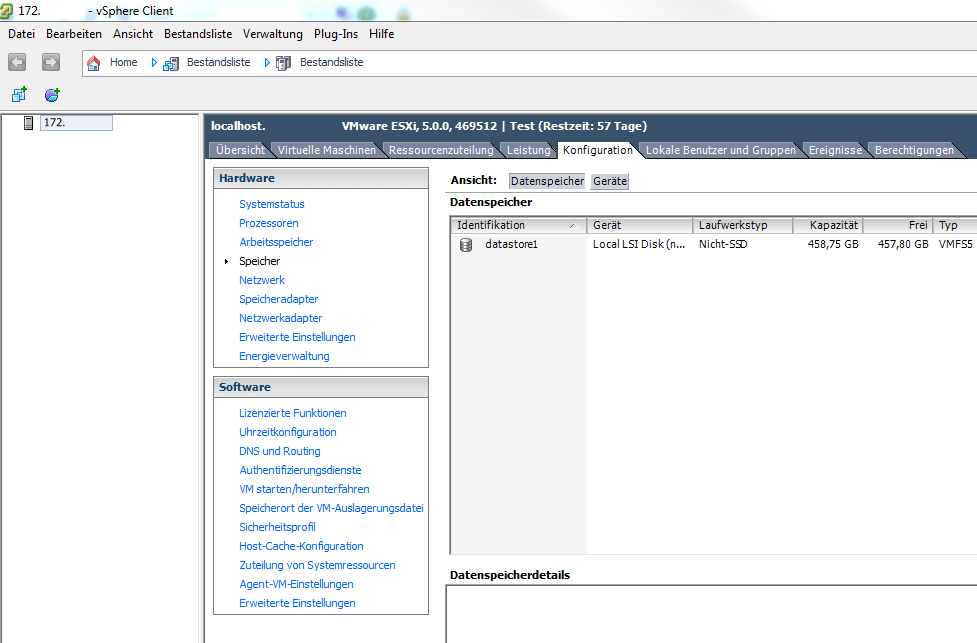Open the Uhrzeitkonfiguration link
977x643 pixels.
pos(288,432)
